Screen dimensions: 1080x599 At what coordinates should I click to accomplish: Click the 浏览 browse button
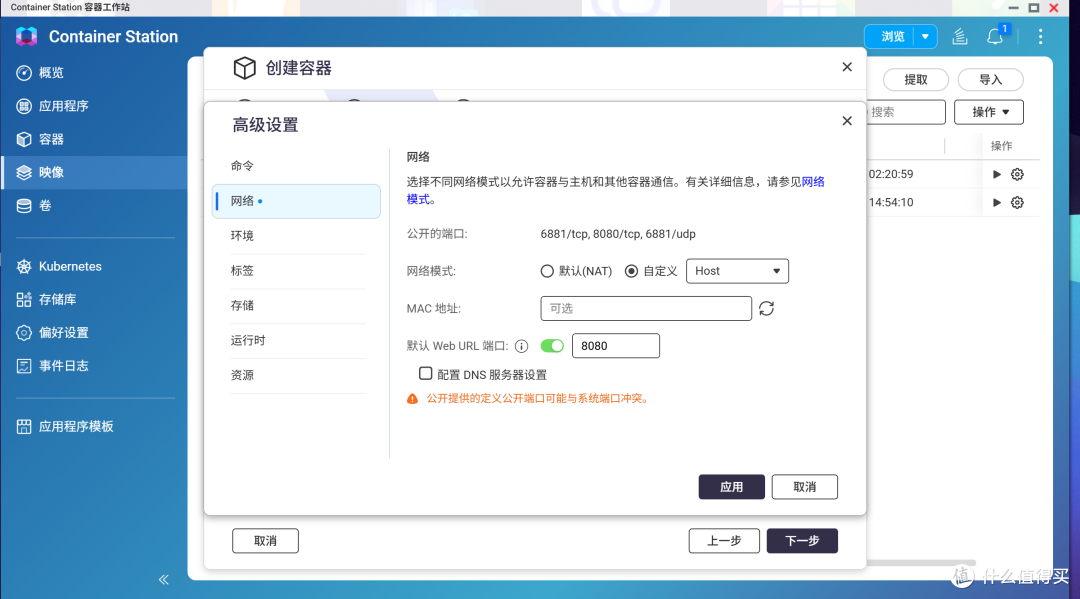click(892, 36)
